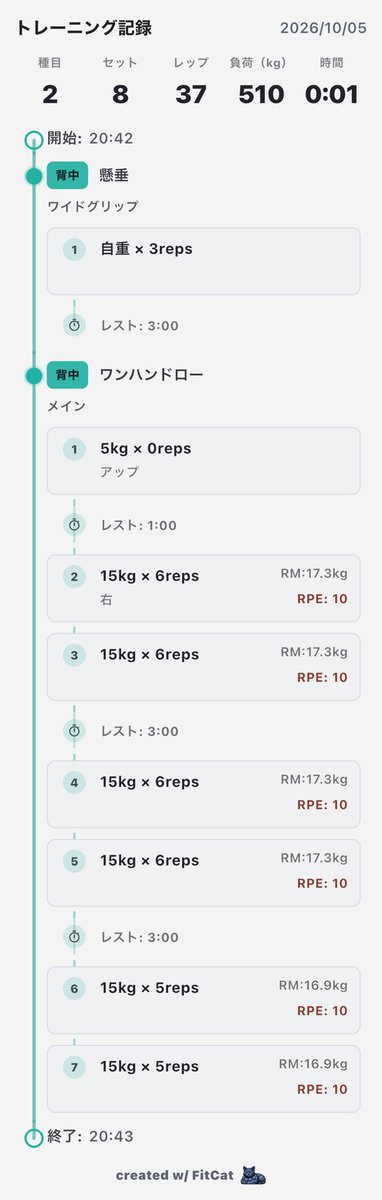Click the 背中 tag next to ワンハンドロー
This screenshot has height=1200, width=382.
tap(68, 376)
